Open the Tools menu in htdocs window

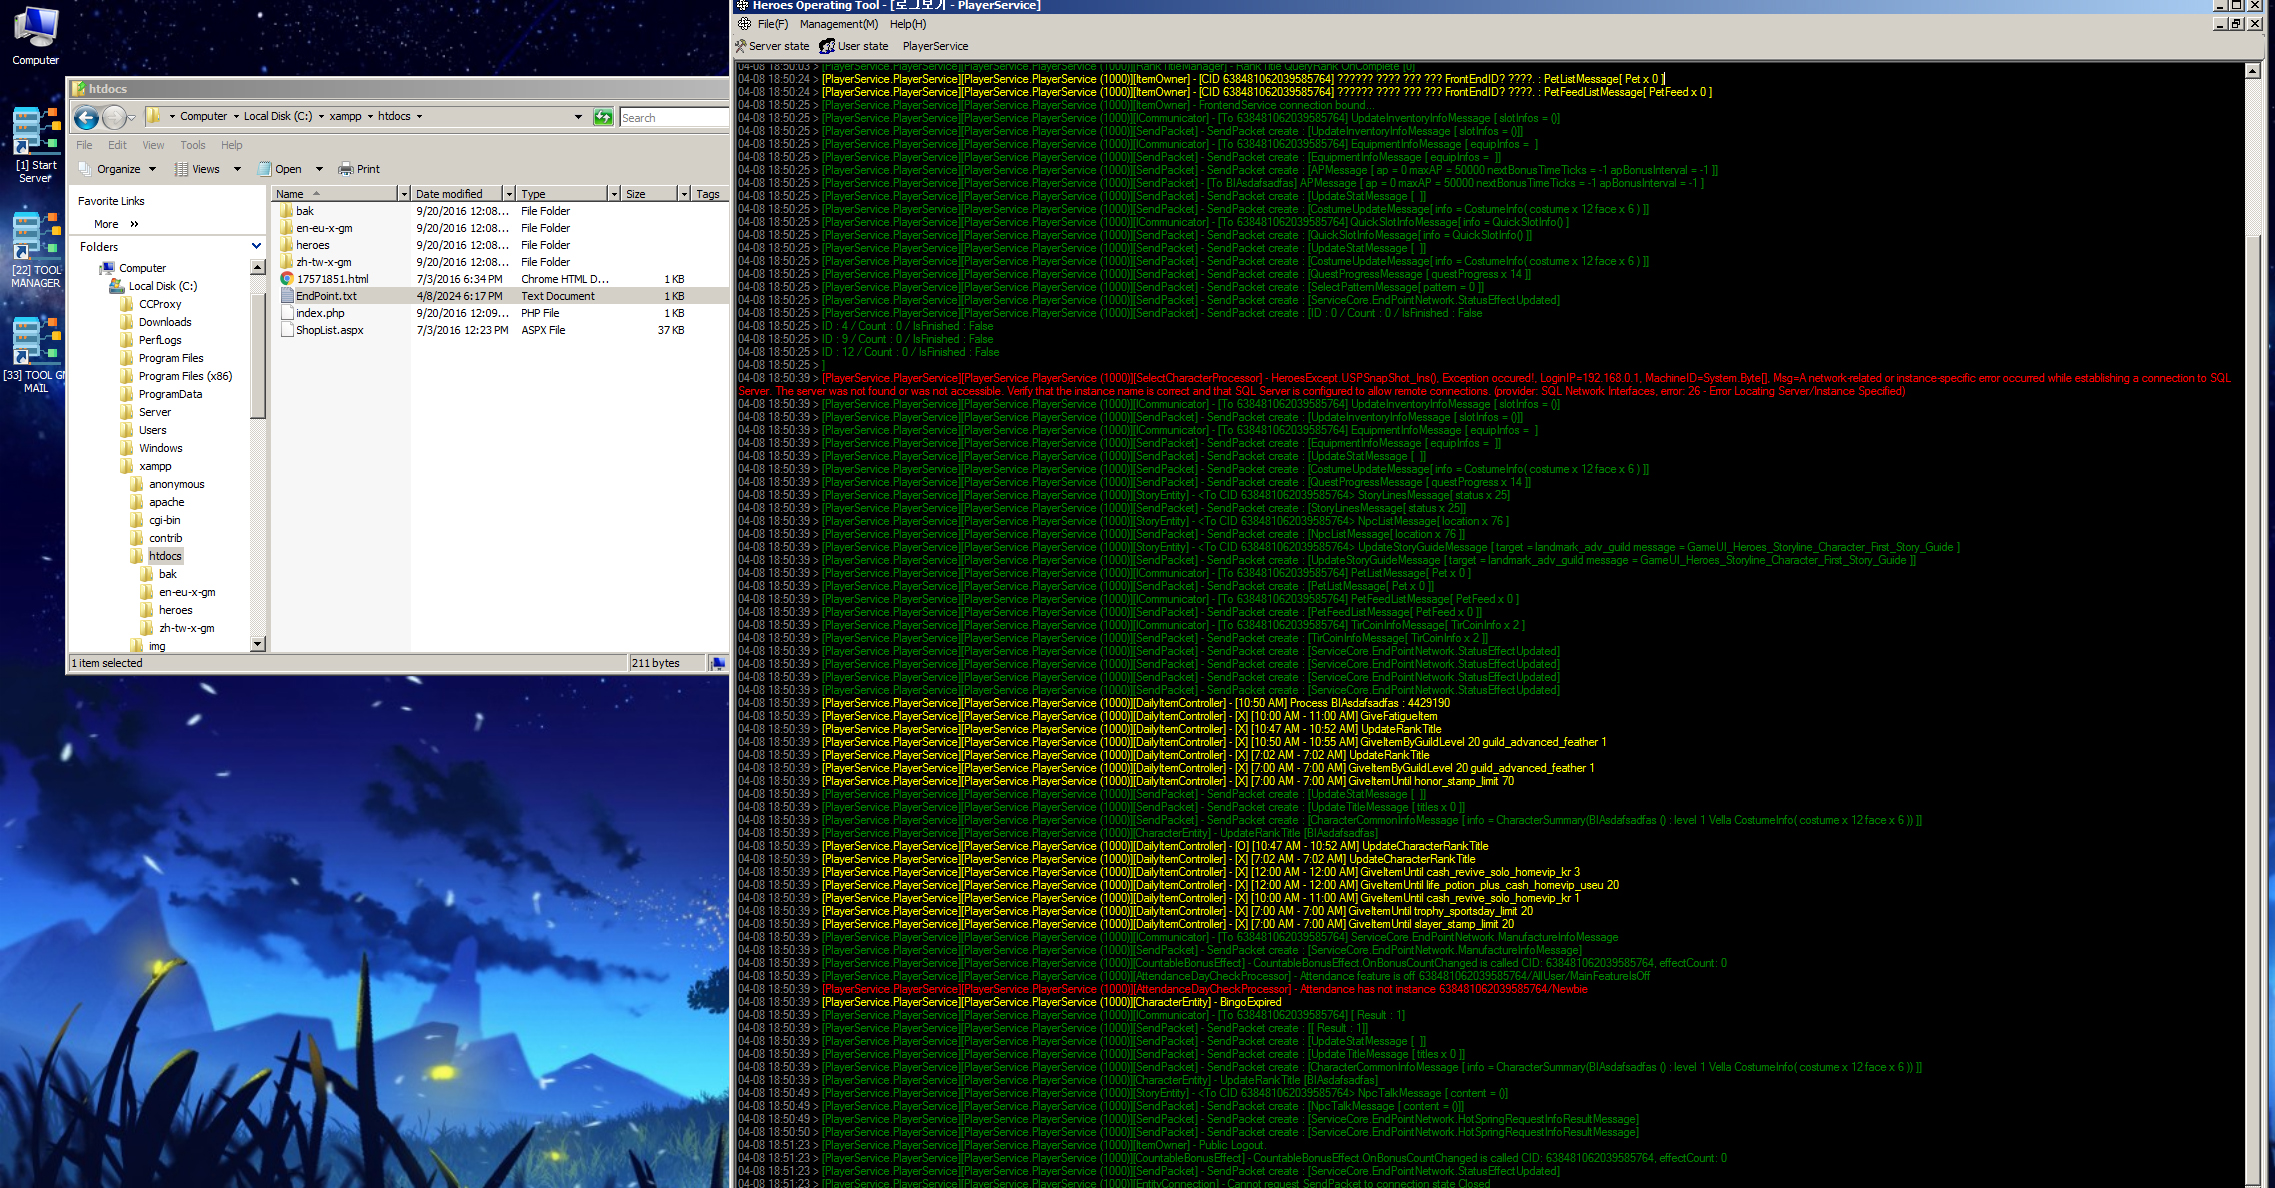point(192,145)
